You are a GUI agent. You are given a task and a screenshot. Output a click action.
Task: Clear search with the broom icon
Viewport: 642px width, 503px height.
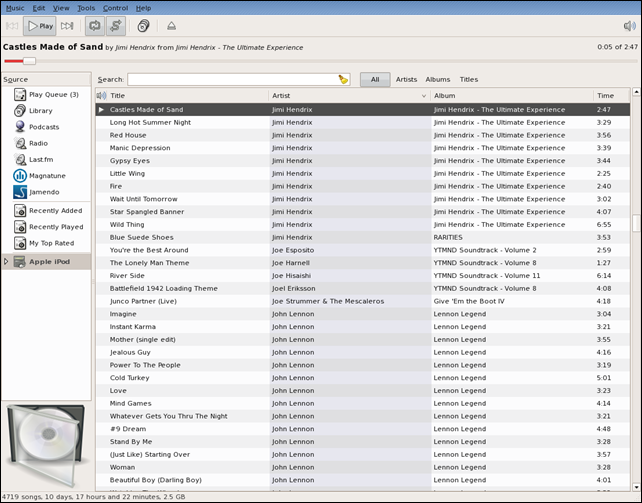(343, 79)
